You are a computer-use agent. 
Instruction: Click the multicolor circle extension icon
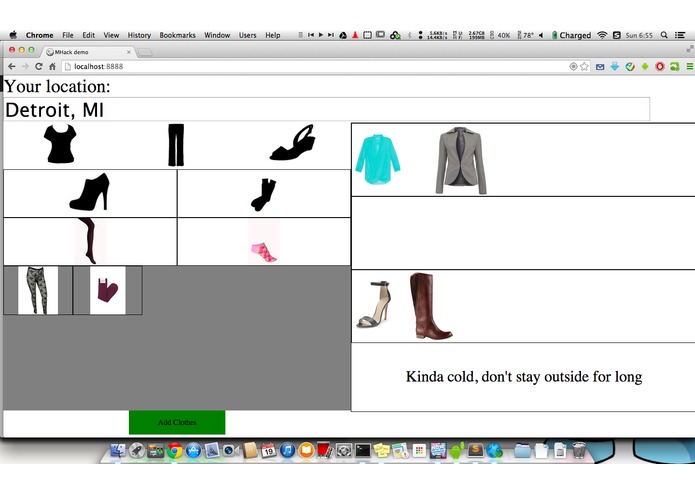[630, 66]
